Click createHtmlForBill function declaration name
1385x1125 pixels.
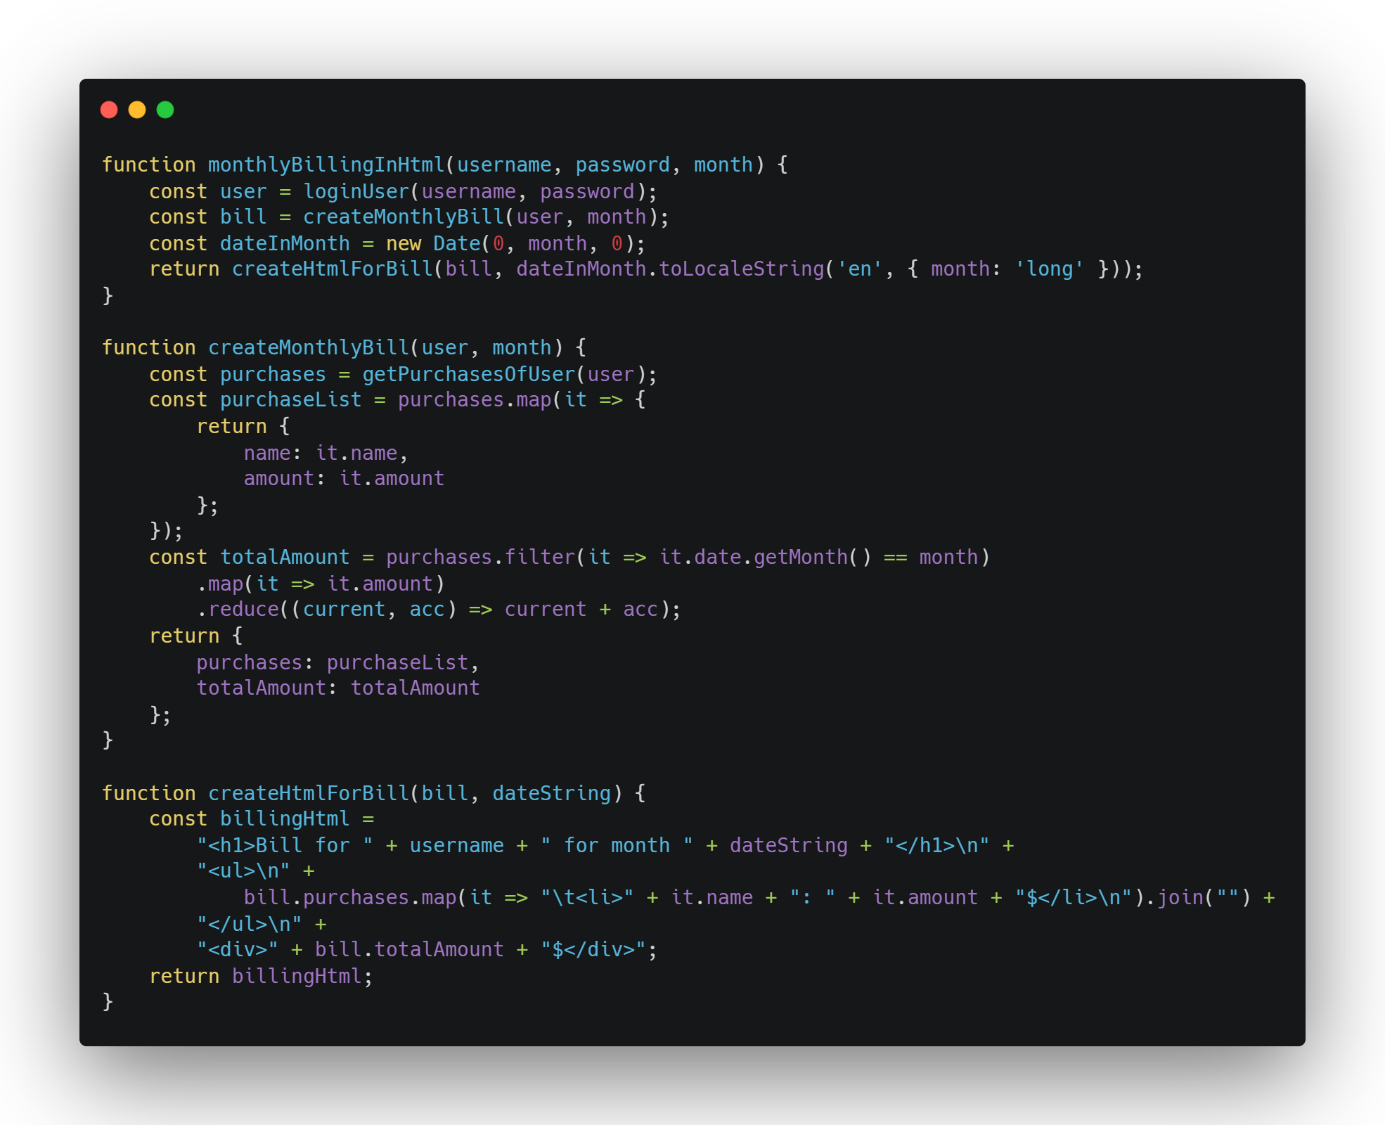point(309,793)
